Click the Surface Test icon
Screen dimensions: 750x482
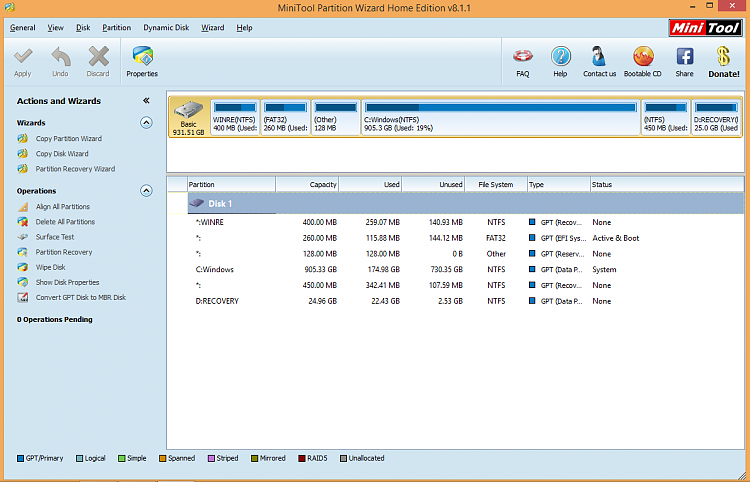click(22, 237)
